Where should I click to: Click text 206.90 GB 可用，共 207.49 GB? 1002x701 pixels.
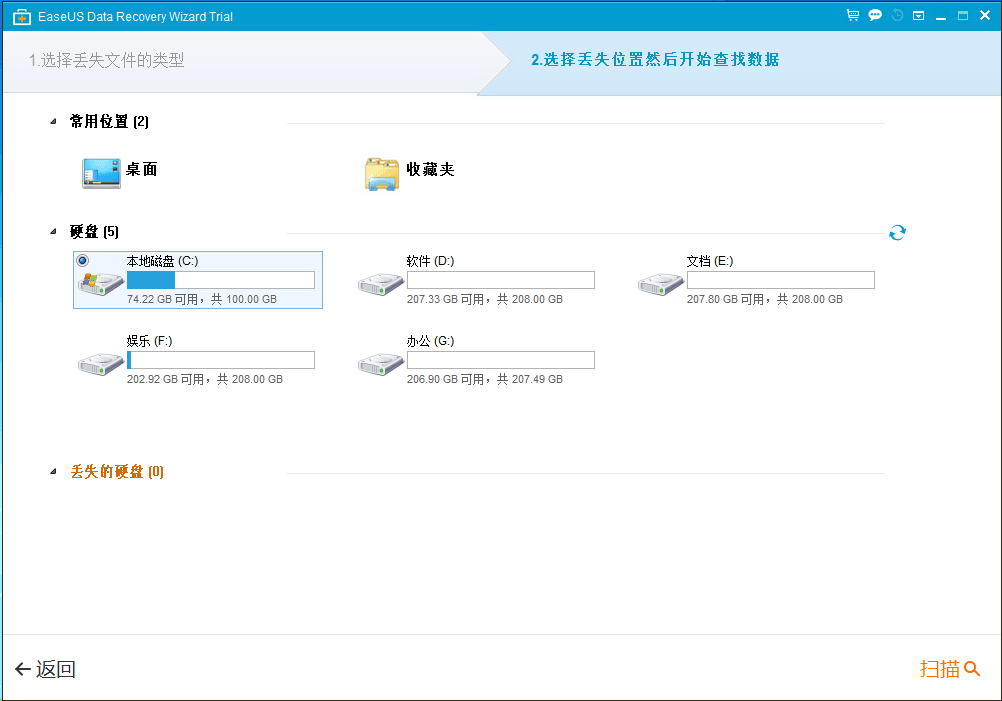pos(484,380)
